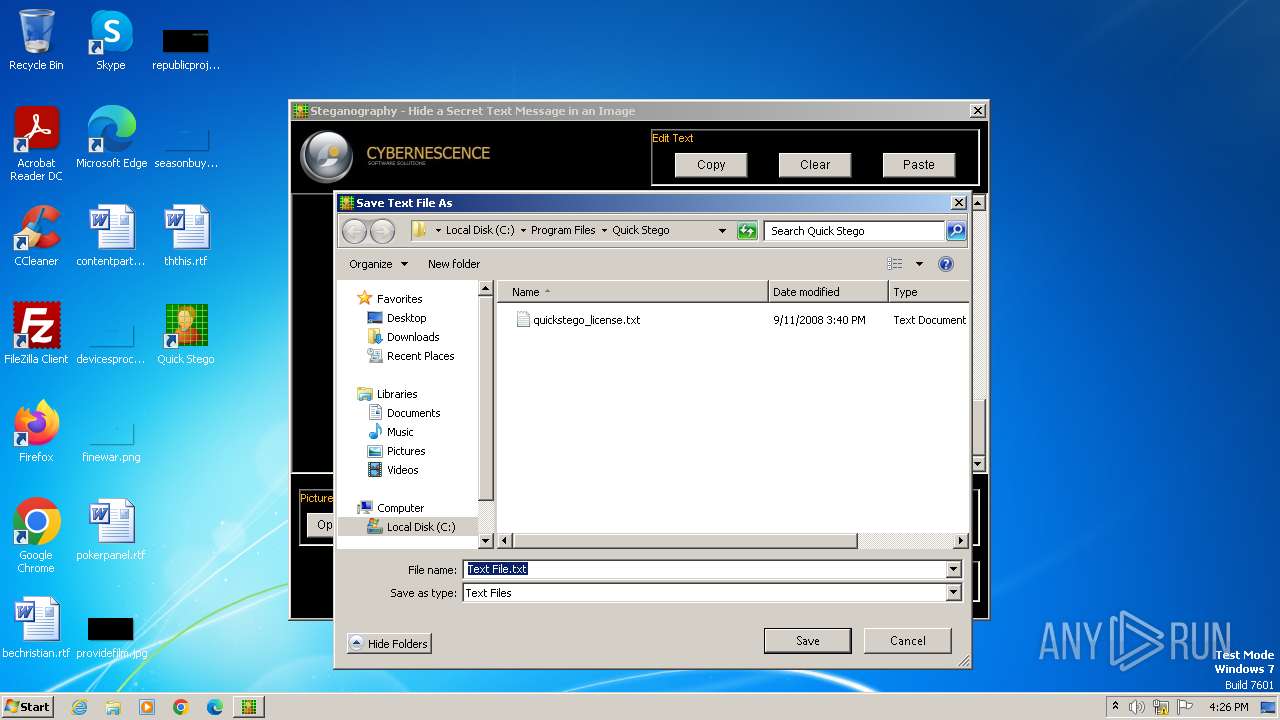
Task: Select thethis.rtf desktop file
Action: (x=185, y=236)
